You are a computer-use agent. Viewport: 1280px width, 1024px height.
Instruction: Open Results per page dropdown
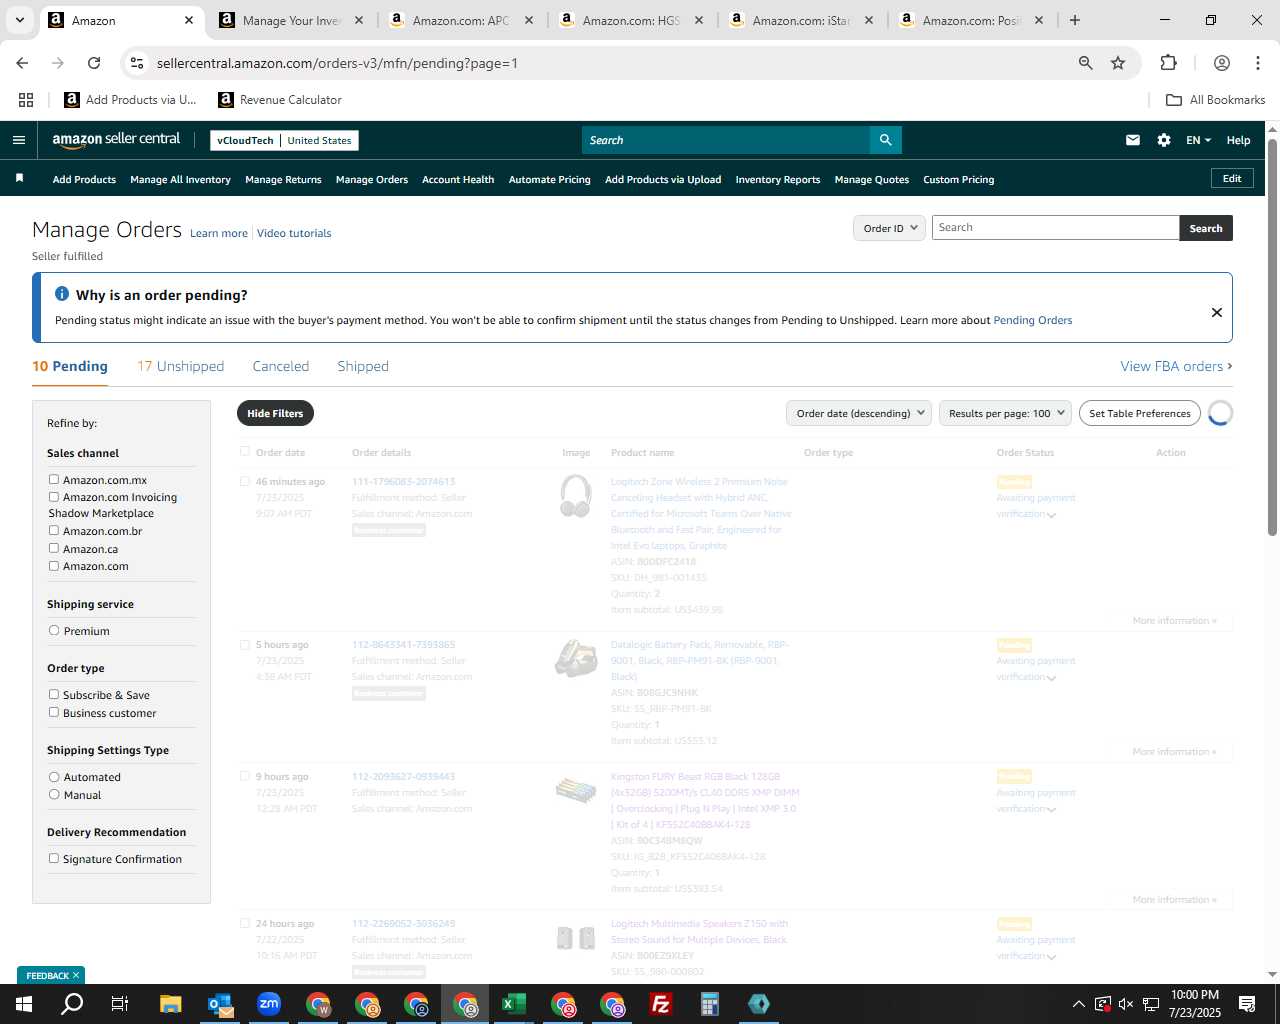pos(1005,413)
